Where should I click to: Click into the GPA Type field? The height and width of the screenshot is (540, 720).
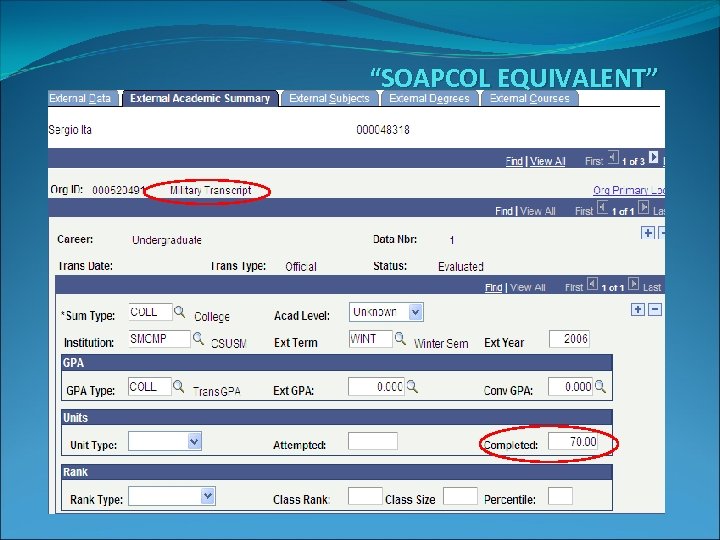[x=150, y=387]
